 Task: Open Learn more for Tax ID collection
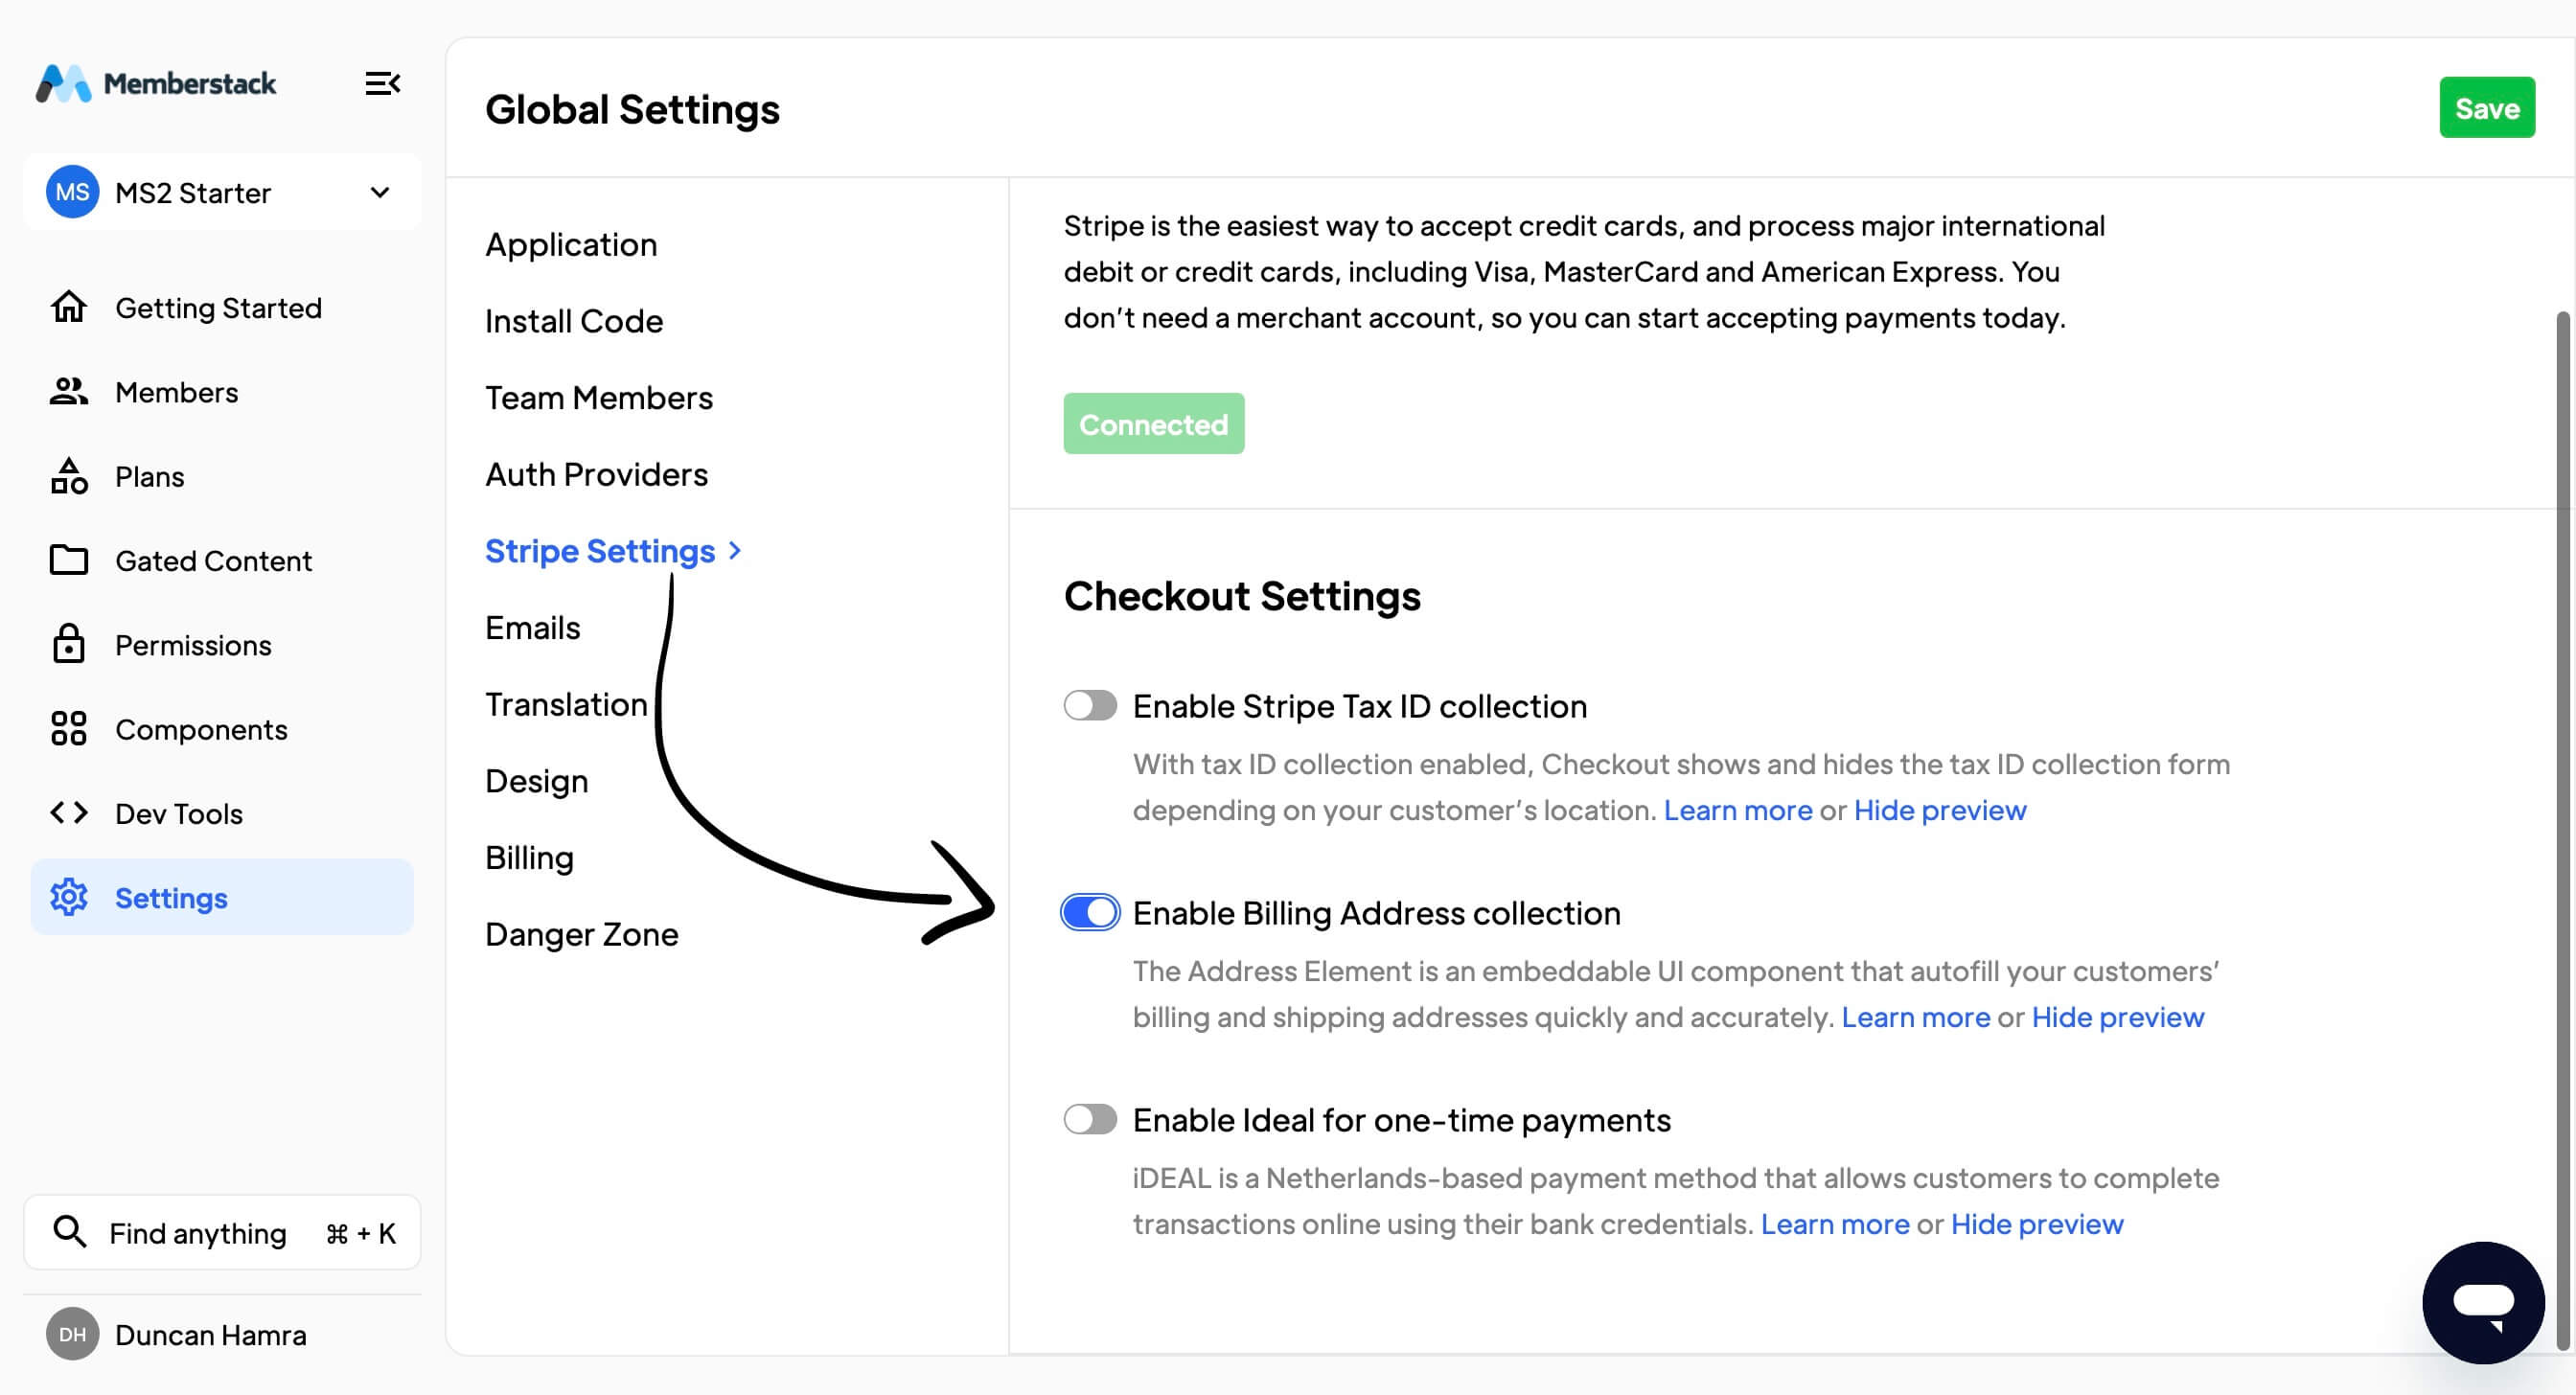click(1737, 810)
